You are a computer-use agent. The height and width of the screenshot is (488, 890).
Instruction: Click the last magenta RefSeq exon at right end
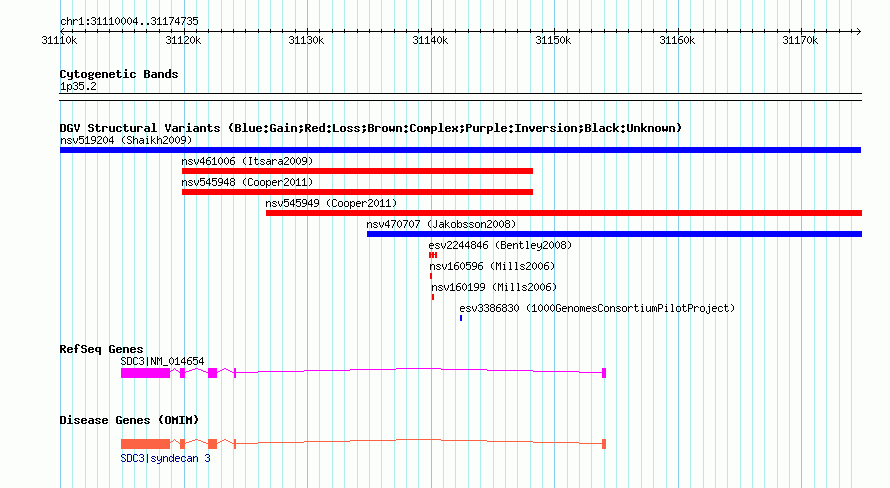604,373
